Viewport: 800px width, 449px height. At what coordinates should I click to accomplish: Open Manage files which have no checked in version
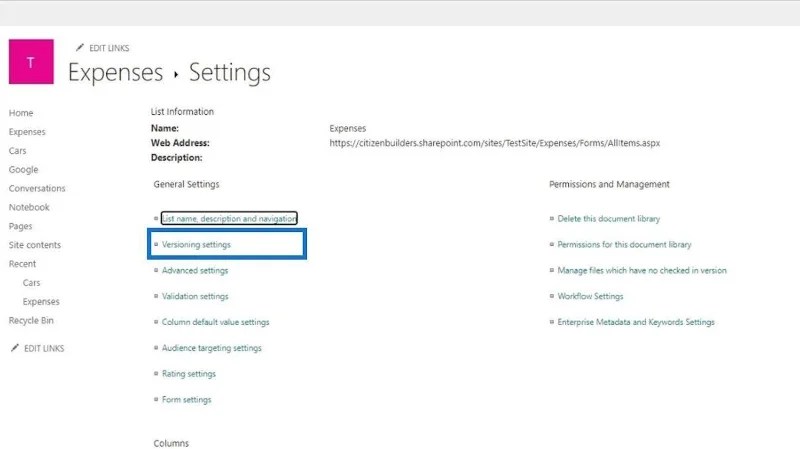(642, 270)
